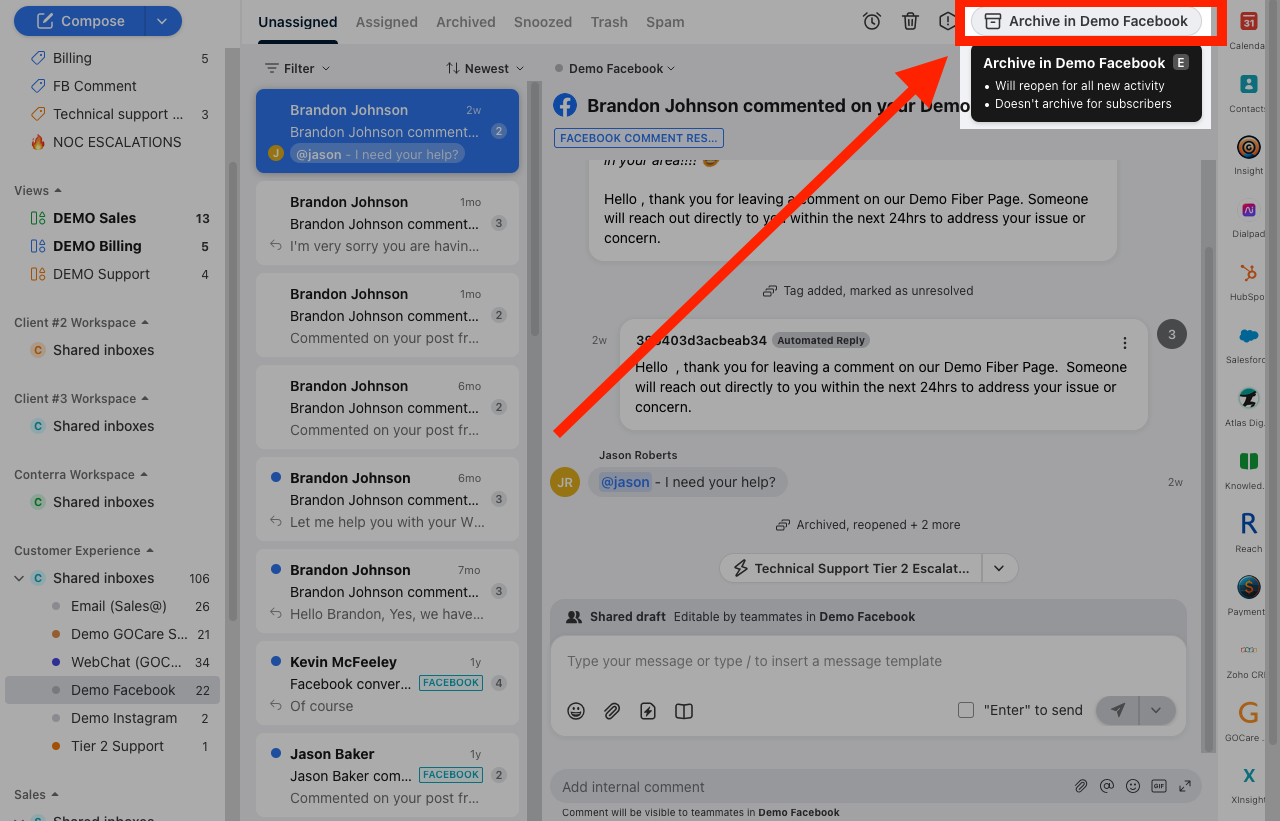Image resolution: width=1280 pixels, height=821 pixels.
Task: Collapse the Views section
Action: tap(38, 190)
